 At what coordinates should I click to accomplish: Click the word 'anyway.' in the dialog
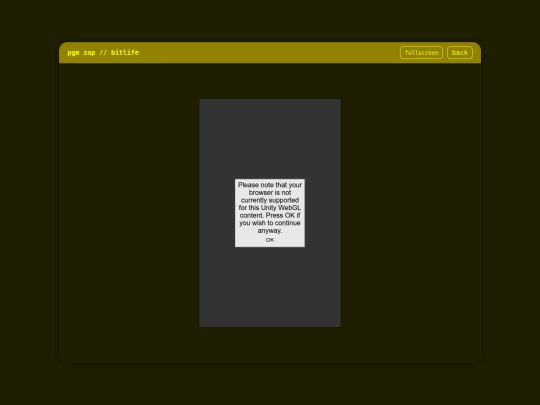point(270,230)
